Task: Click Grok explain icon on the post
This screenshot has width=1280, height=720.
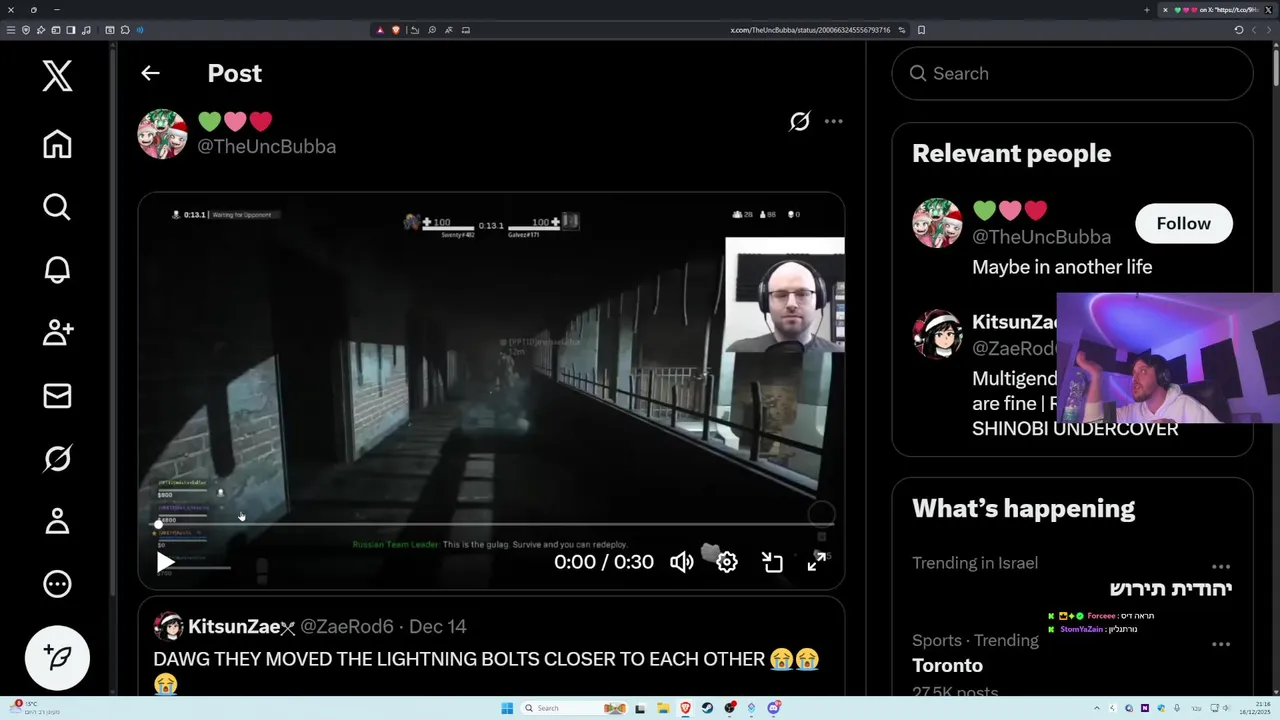Action: click(x=799, y=121)
